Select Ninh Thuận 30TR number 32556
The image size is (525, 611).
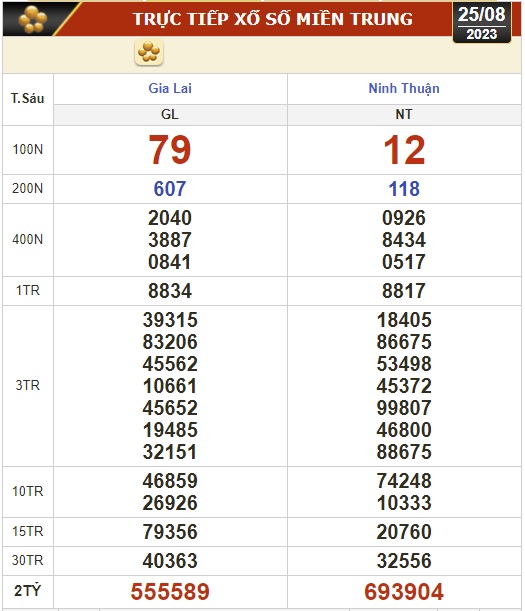point(404,561)
